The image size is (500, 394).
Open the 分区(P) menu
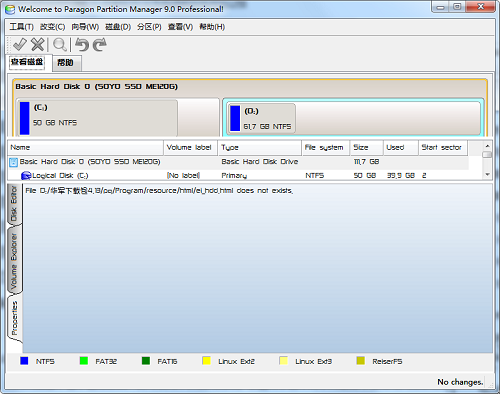[149, 27]
